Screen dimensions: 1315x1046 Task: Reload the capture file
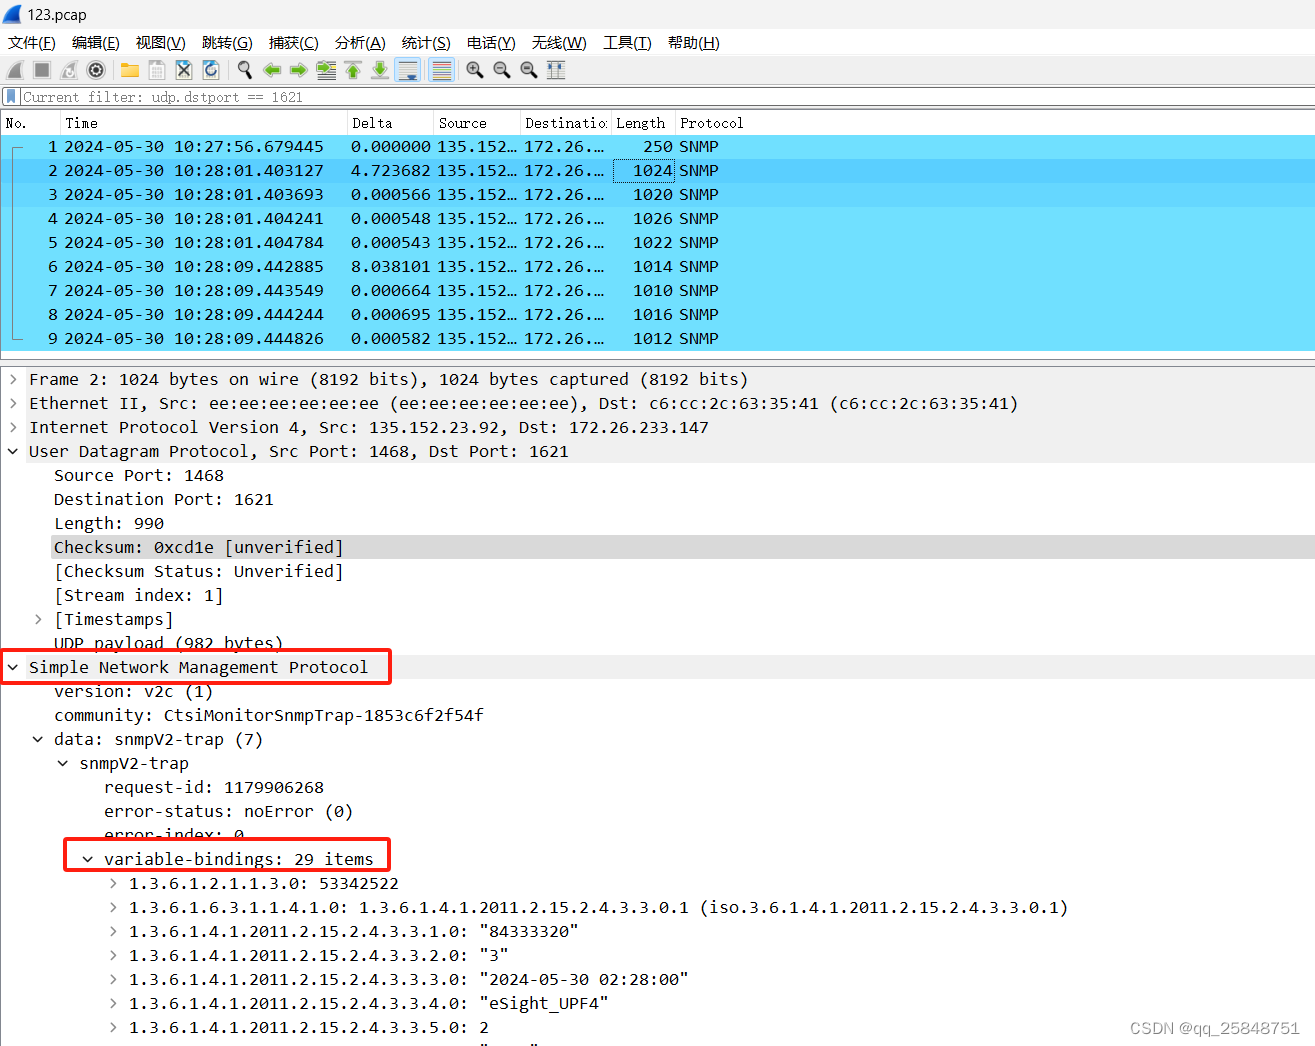point(211,69)
